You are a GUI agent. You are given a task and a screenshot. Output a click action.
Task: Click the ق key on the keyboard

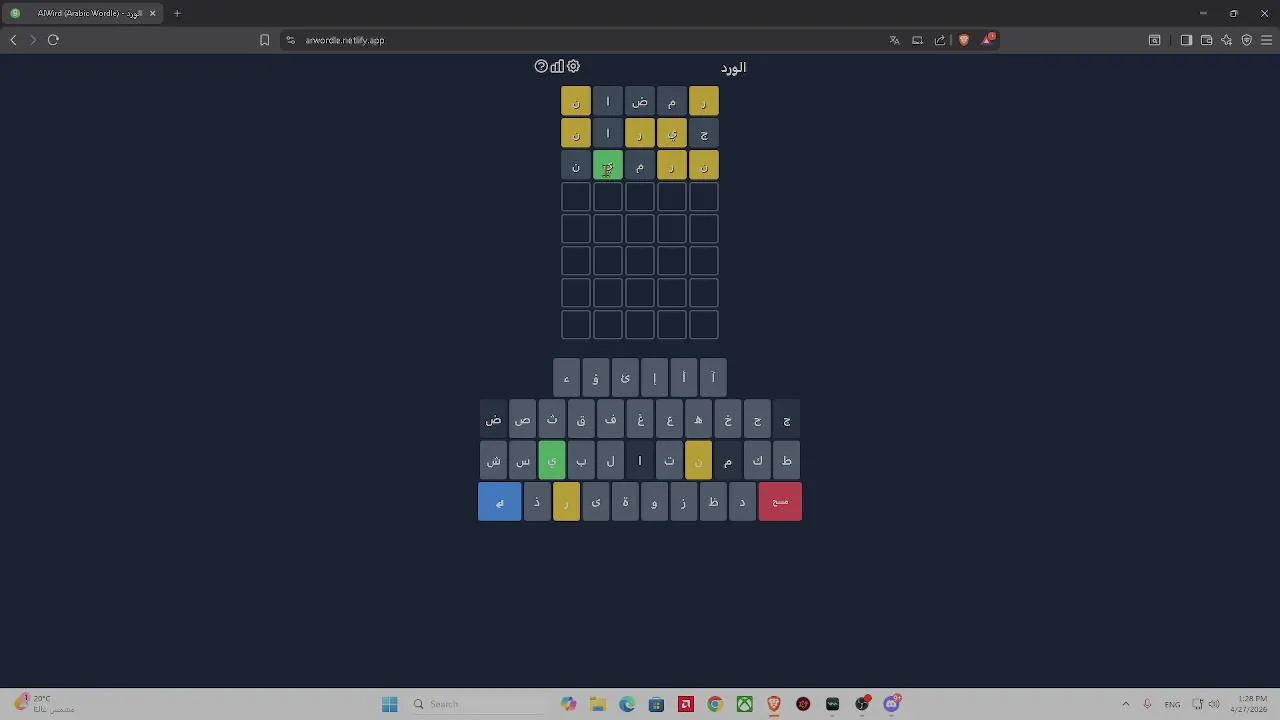pyautogui.click(x=581, y=420)
